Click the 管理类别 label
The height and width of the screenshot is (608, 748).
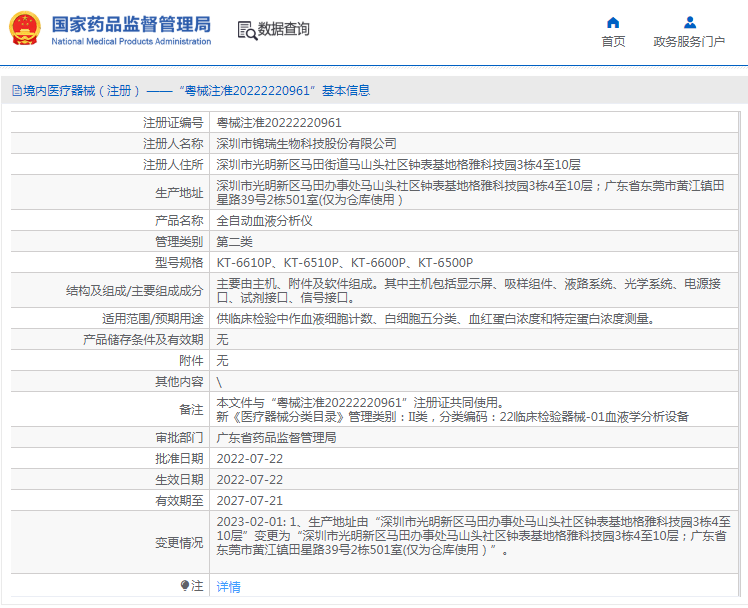179,242
